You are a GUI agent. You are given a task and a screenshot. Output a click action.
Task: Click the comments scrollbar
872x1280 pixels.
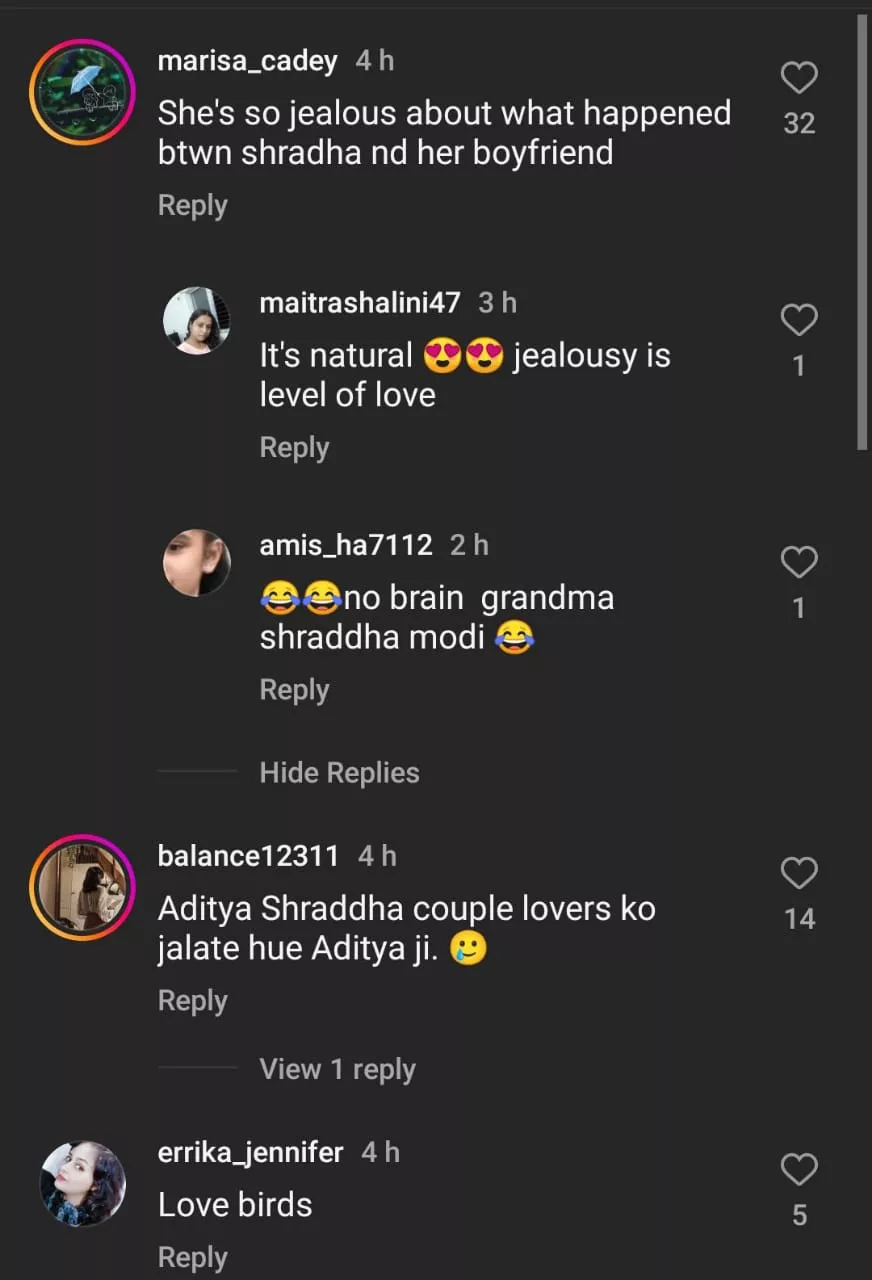point(862,230)
